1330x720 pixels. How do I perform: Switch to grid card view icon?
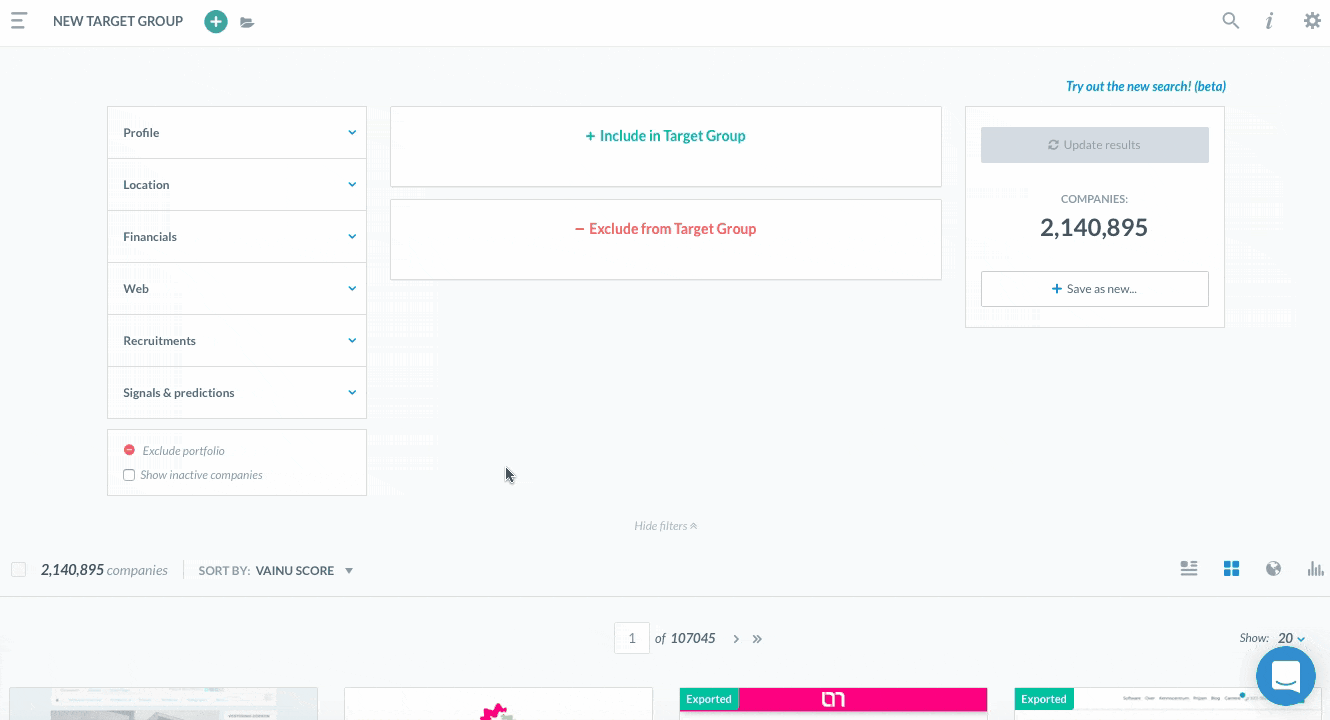tap(1231, 569)
